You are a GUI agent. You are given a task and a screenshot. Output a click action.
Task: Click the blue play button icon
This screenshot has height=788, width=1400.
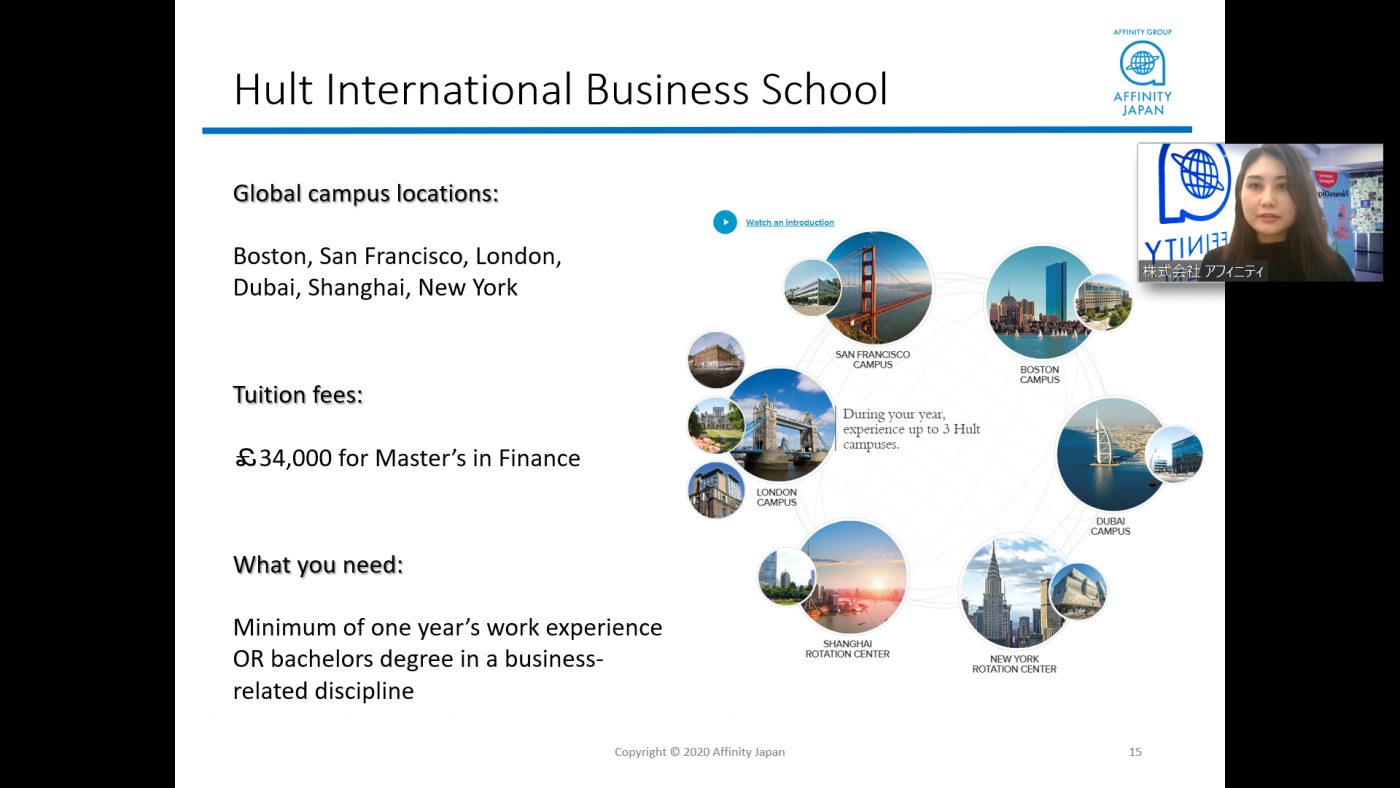(x=725, y=222)
